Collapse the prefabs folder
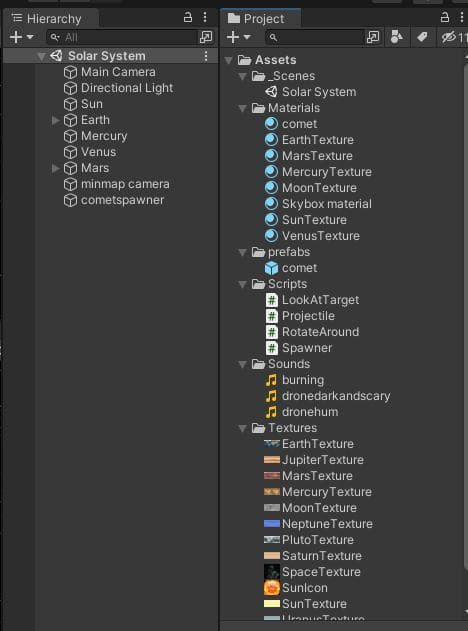The height and width of the screenshot is (631, 468). click(242, 252)
